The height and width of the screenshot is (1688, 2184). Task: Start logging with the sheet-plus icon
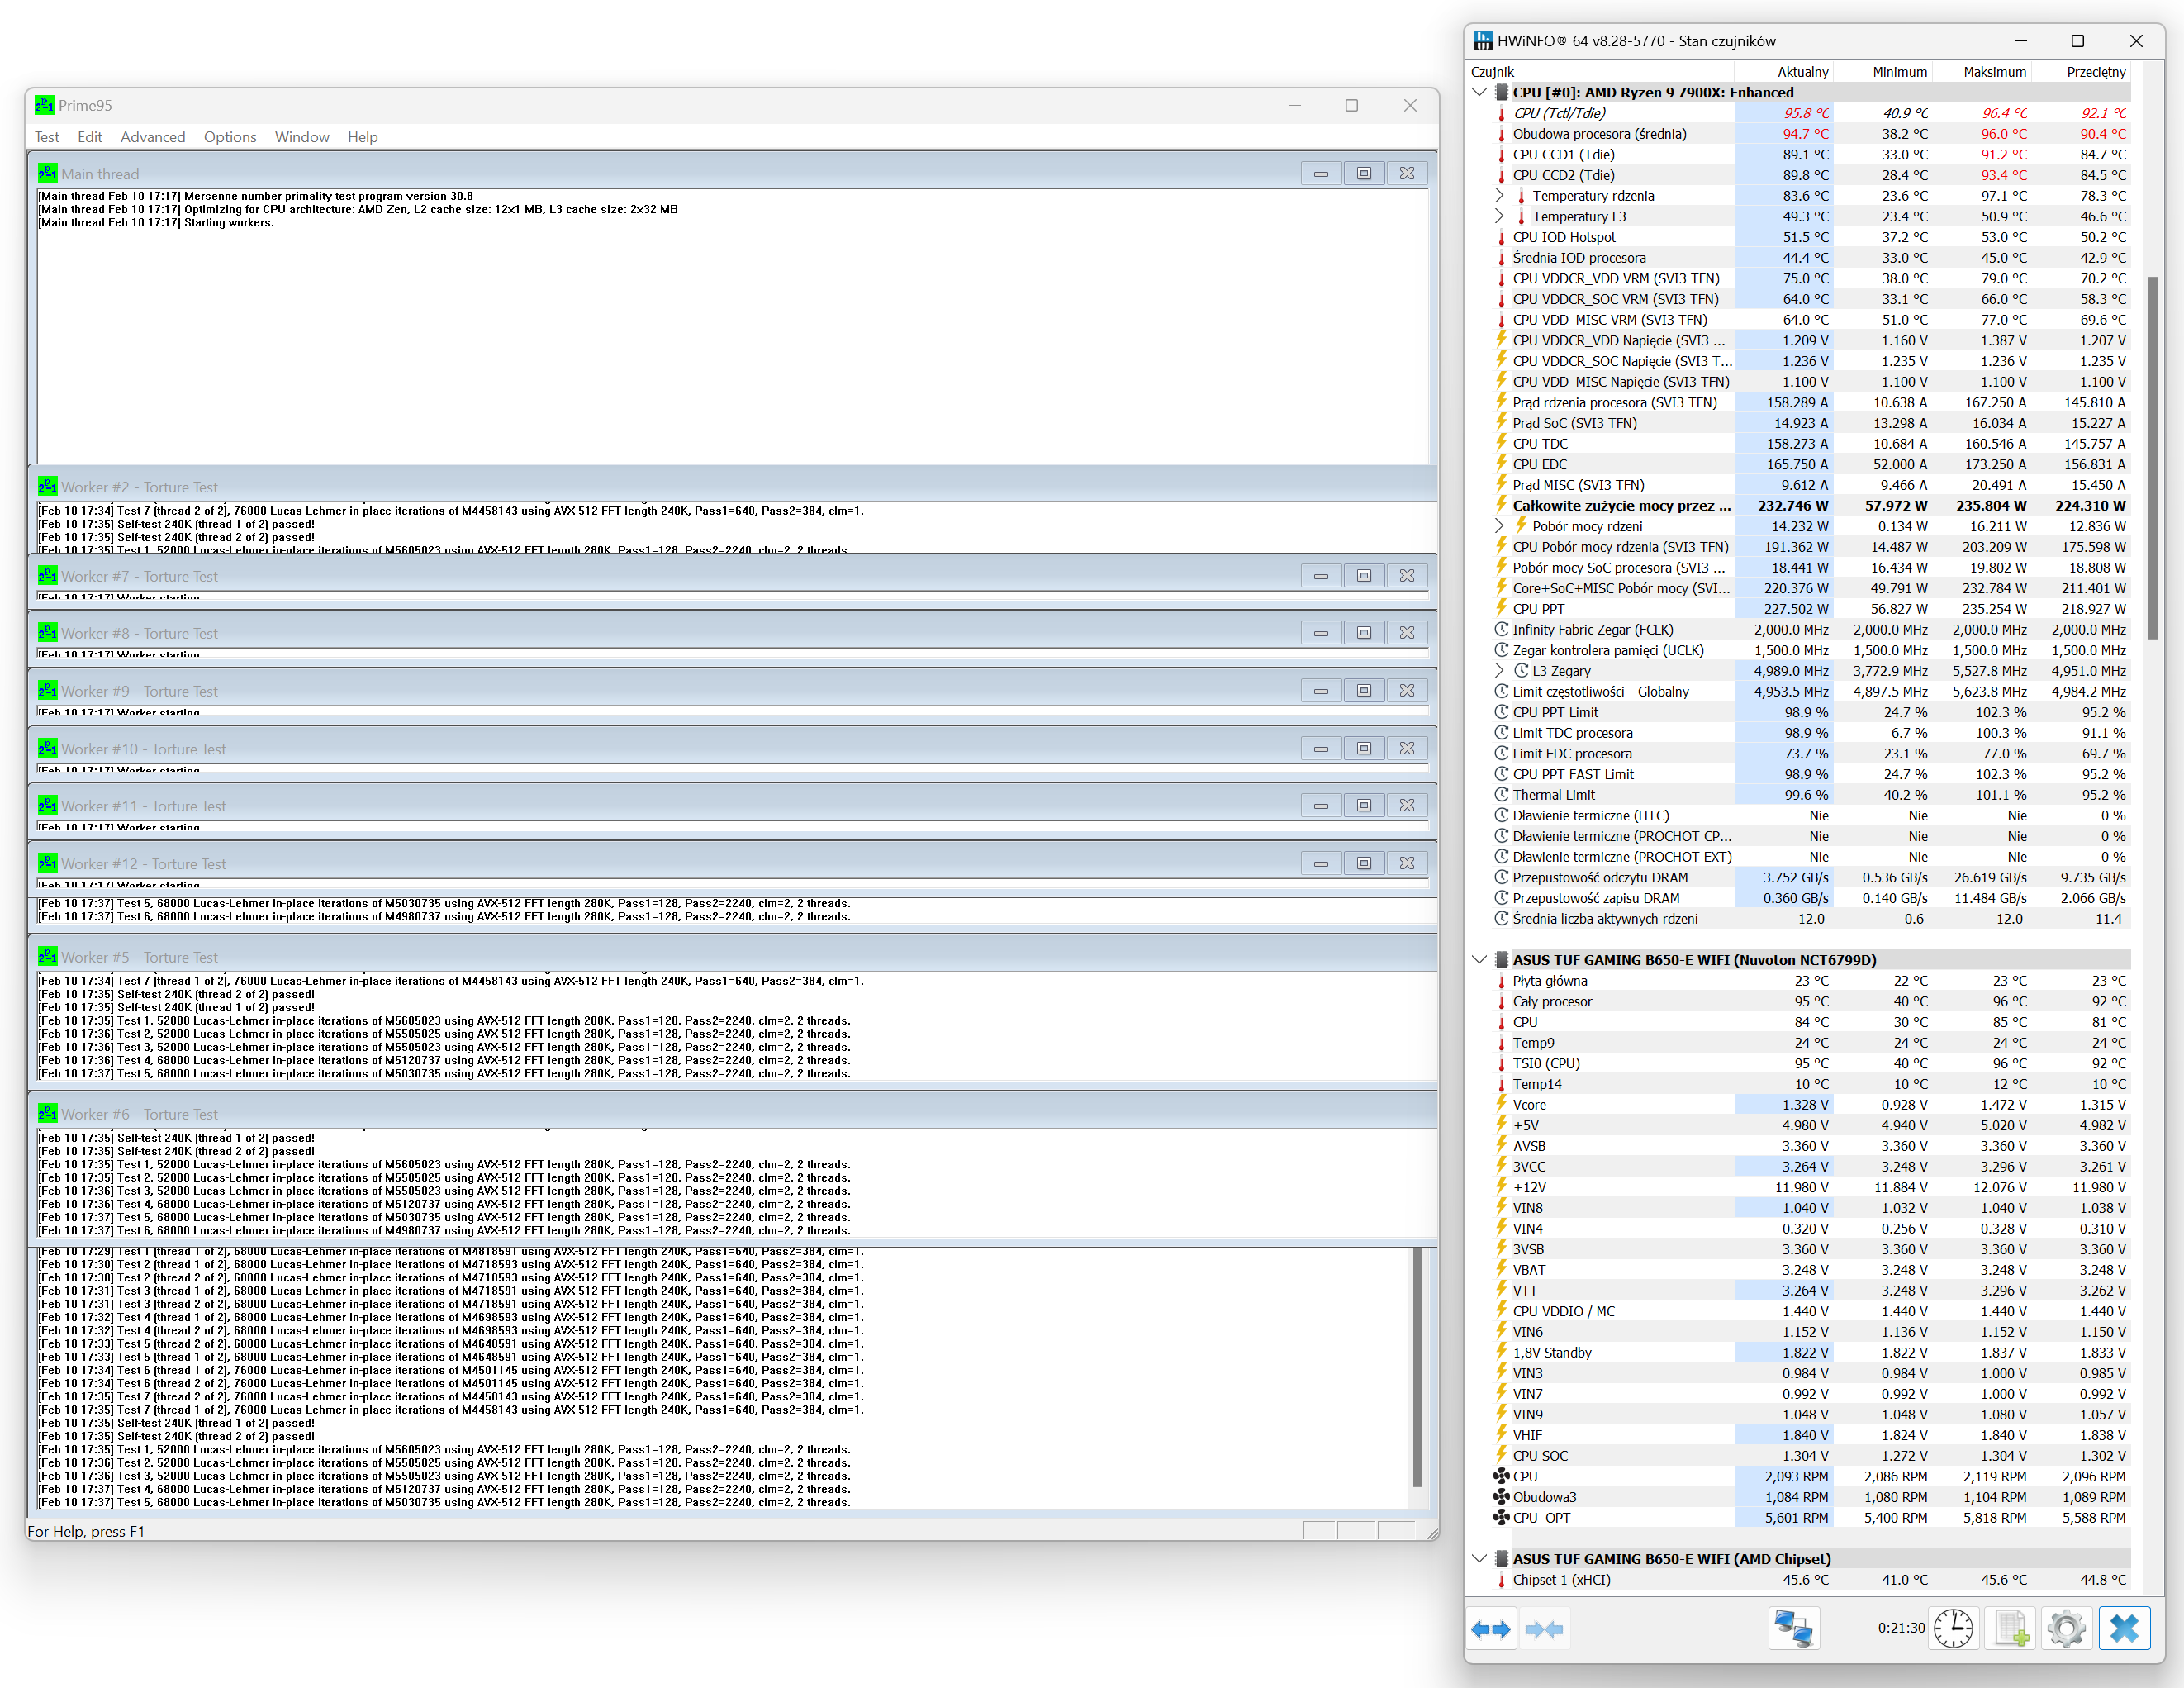2011,1629
